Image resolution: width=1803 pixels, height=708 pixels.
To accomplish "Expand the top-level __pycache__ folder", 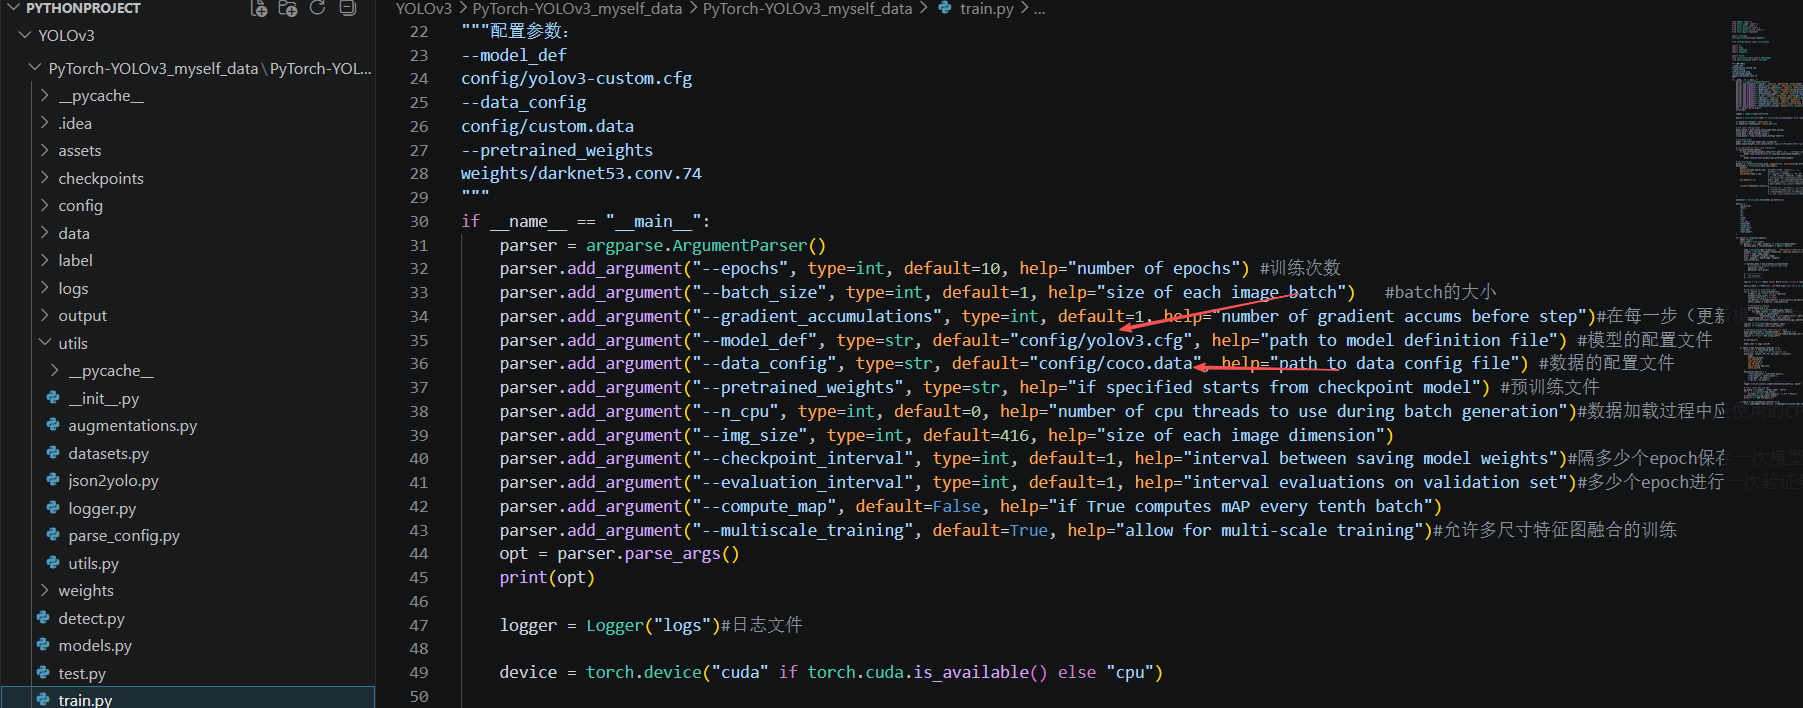I will [x=44, y=95].
